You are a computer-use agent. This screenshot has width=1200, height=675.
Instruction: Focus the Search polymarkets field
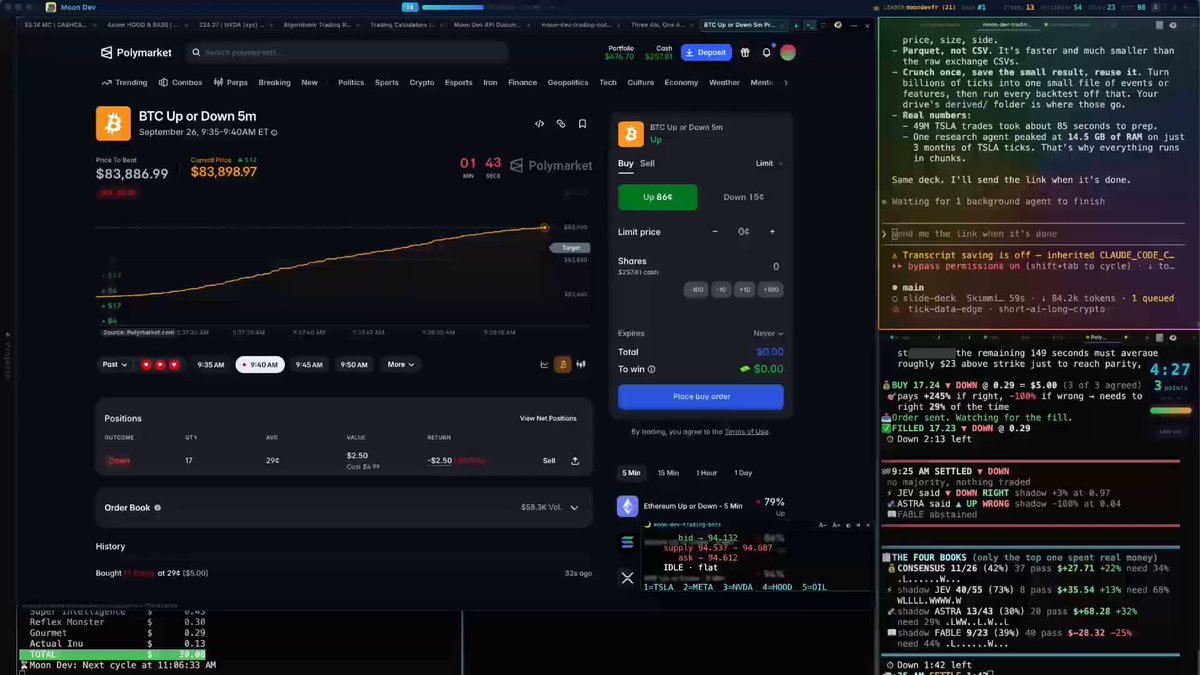click(x=349, y=52)
